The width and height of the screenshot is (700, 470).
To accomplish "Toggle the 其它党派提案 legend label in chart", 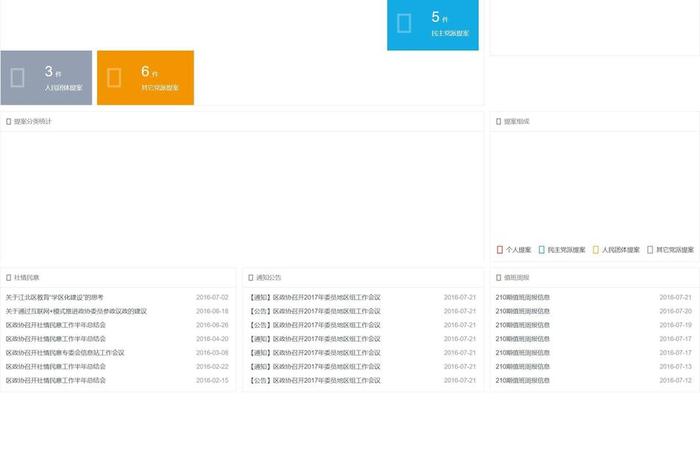I will [x=675, y=250].
